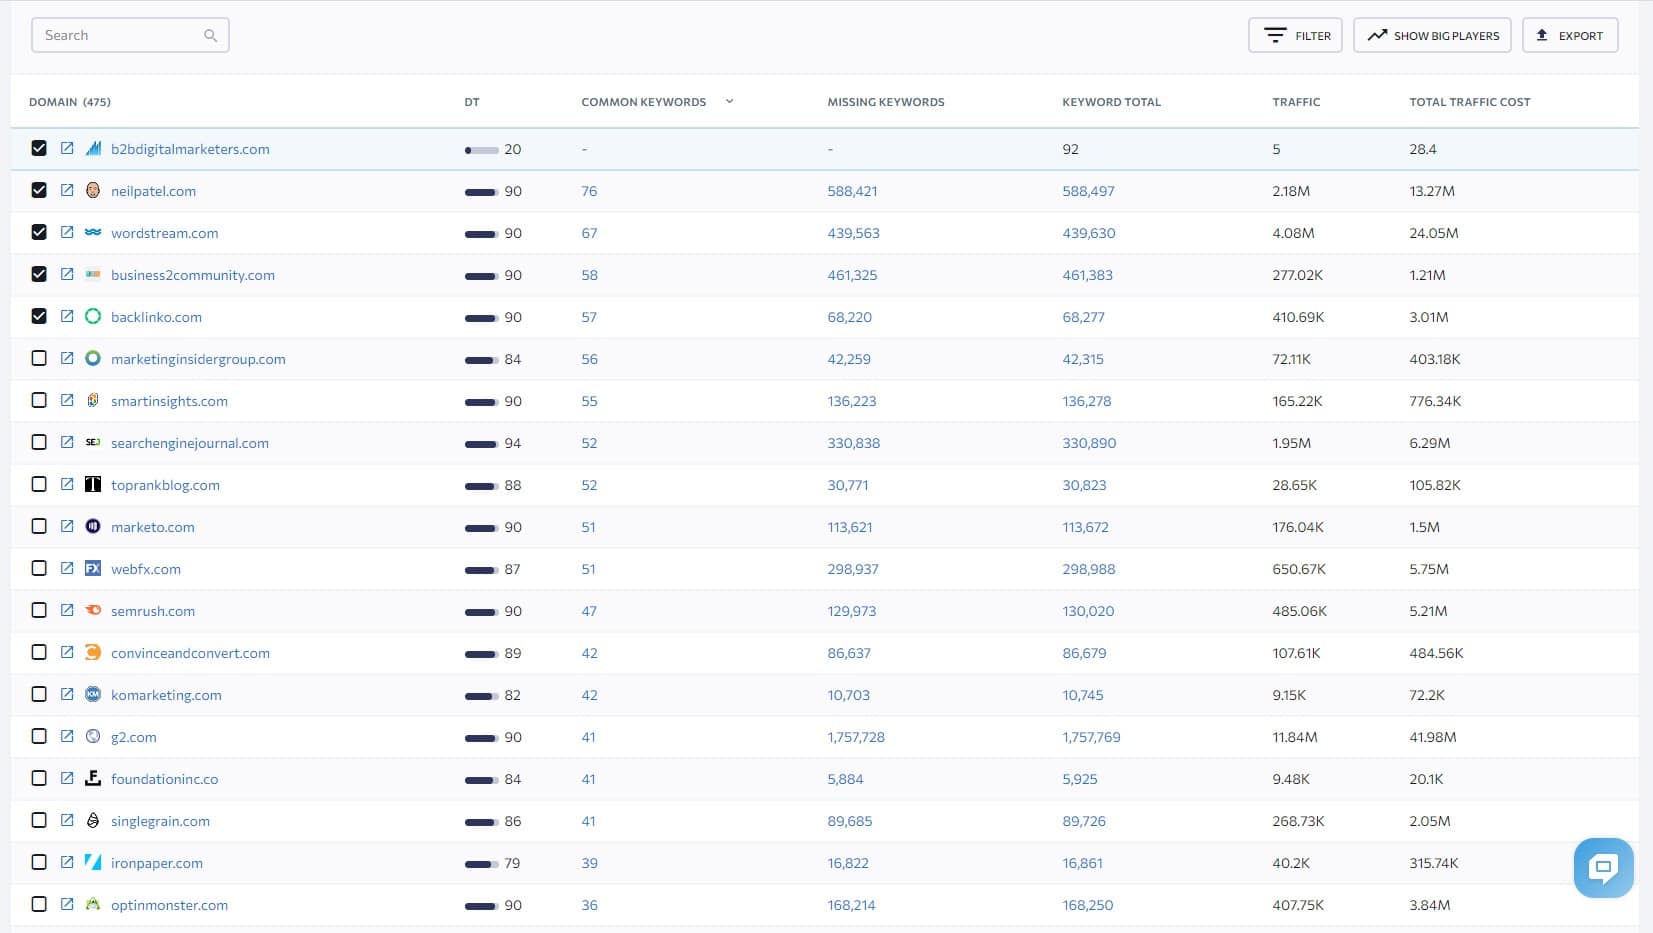
Task: Sort by Missing Keywords column
Action: (x=886, y=102)
